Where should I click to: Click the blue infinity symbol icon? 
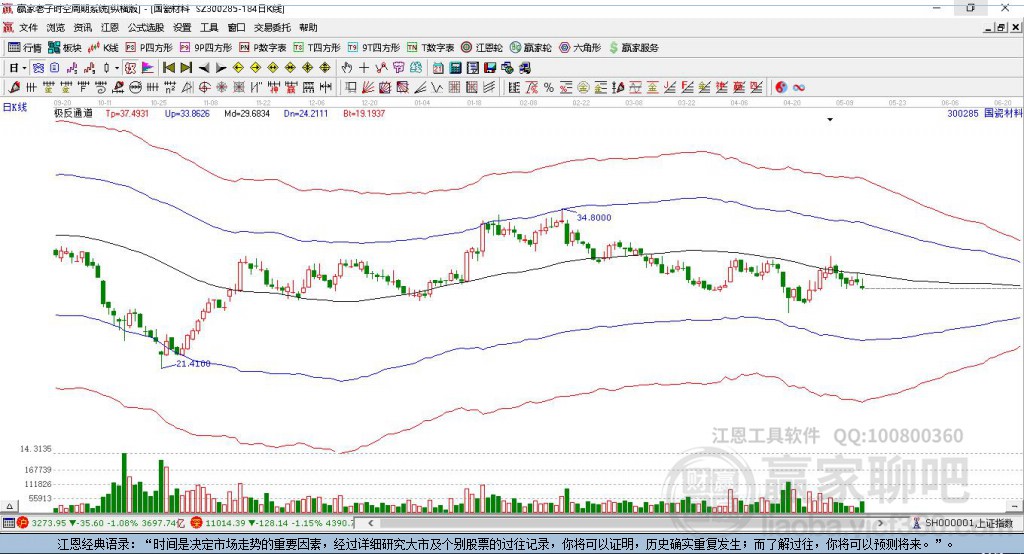coord(799,87)
